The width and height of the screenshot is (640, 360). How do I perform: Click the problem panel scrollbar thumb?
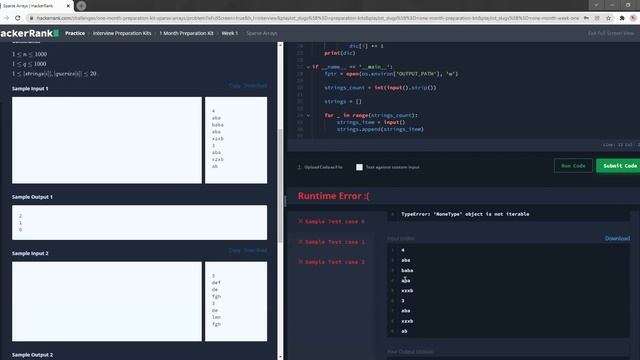pyautogui.click(x=280, y=186)
